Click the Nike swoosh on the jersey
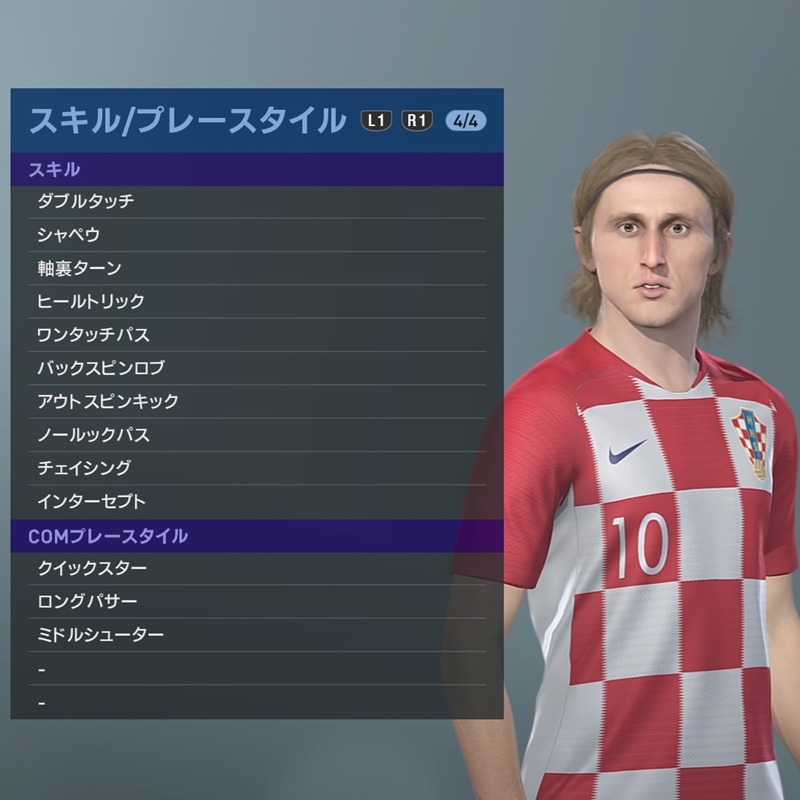 (x=627, y=452)
